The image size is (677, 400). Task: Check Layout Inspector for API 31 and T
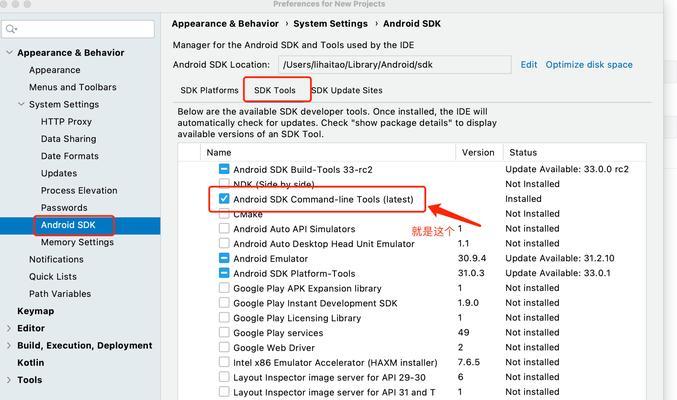pyautogui.click(x=224, y=392)
